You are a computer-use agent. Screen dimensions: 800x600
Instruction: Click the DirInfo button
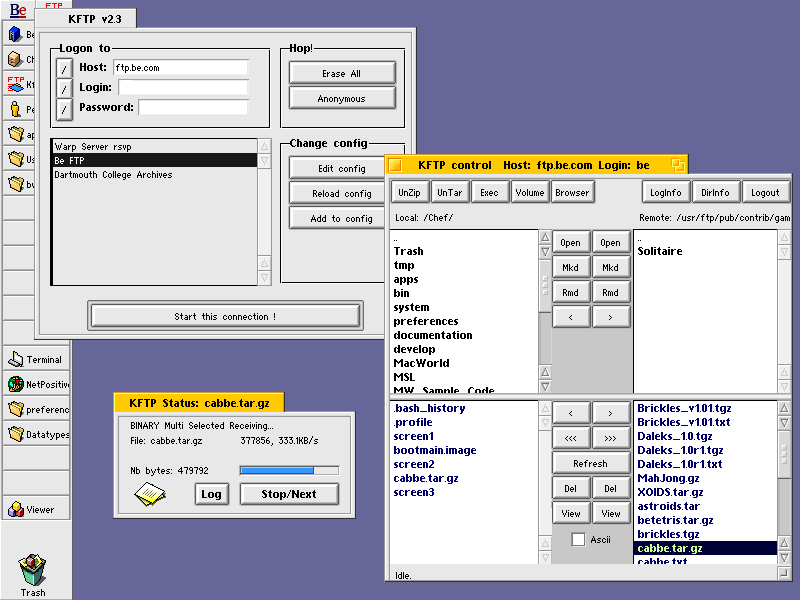(715, 192)
